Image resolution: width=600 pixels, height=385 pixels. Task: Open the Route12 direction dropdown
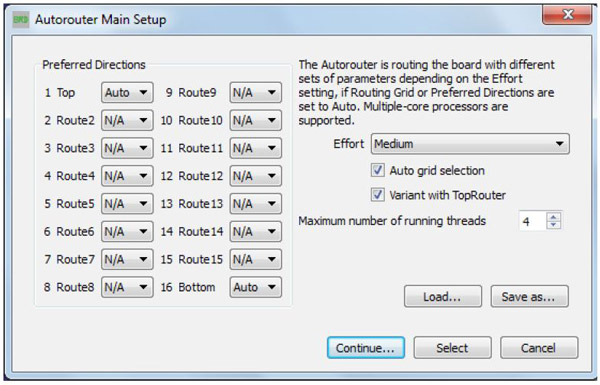pos(256,176)
